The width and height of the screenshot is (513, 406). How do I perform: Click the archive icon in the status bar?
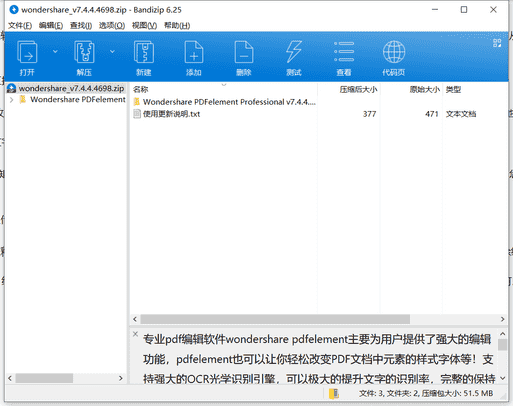click(333, 394)
